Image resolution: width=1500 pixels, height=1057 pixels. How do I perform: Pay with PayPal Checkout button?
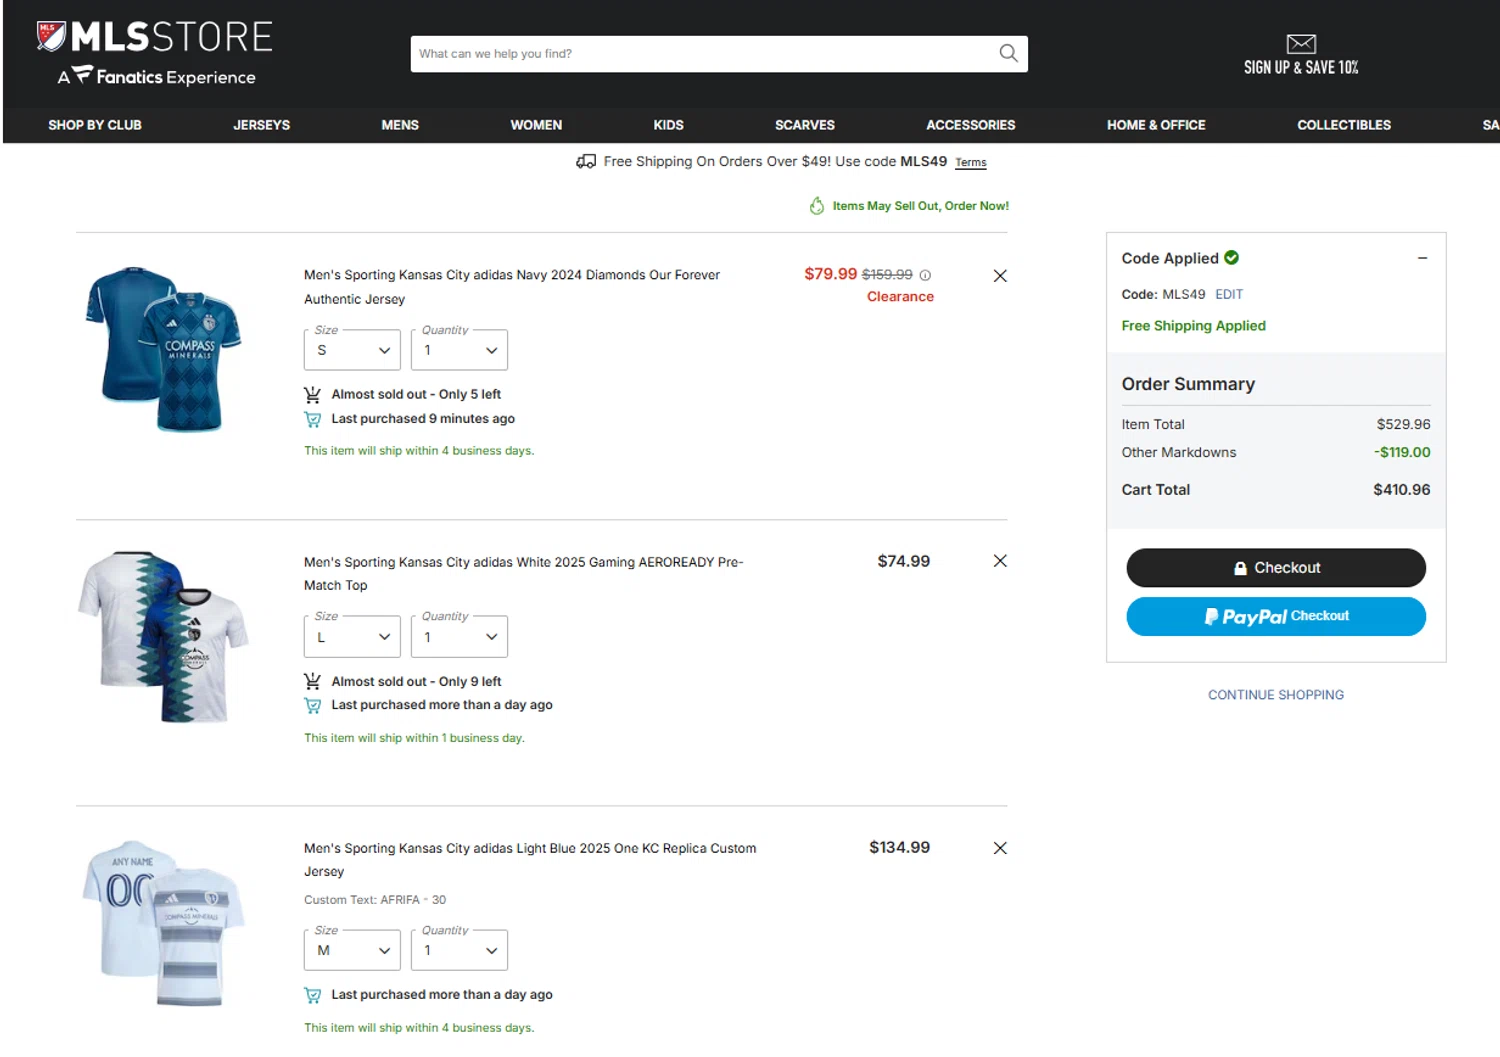(1275, 616)
